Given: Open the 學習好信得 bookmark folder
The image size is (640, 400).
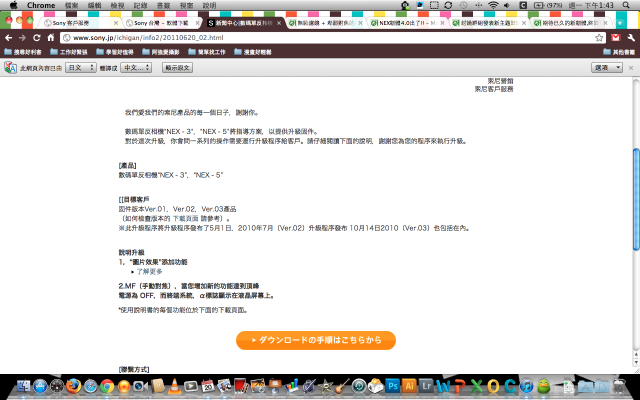Looking at the screenshot, I should [115, 52].
